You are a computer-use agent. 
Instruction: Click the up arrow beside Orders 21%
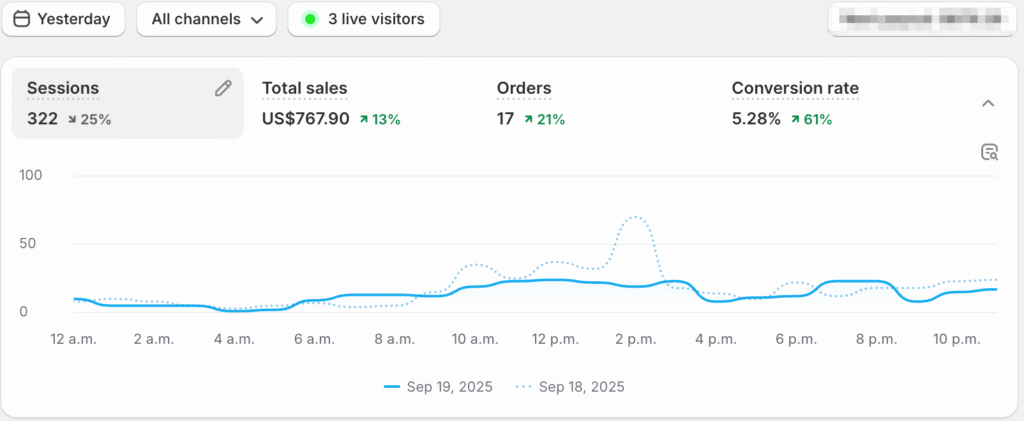[x=528, y=120]
